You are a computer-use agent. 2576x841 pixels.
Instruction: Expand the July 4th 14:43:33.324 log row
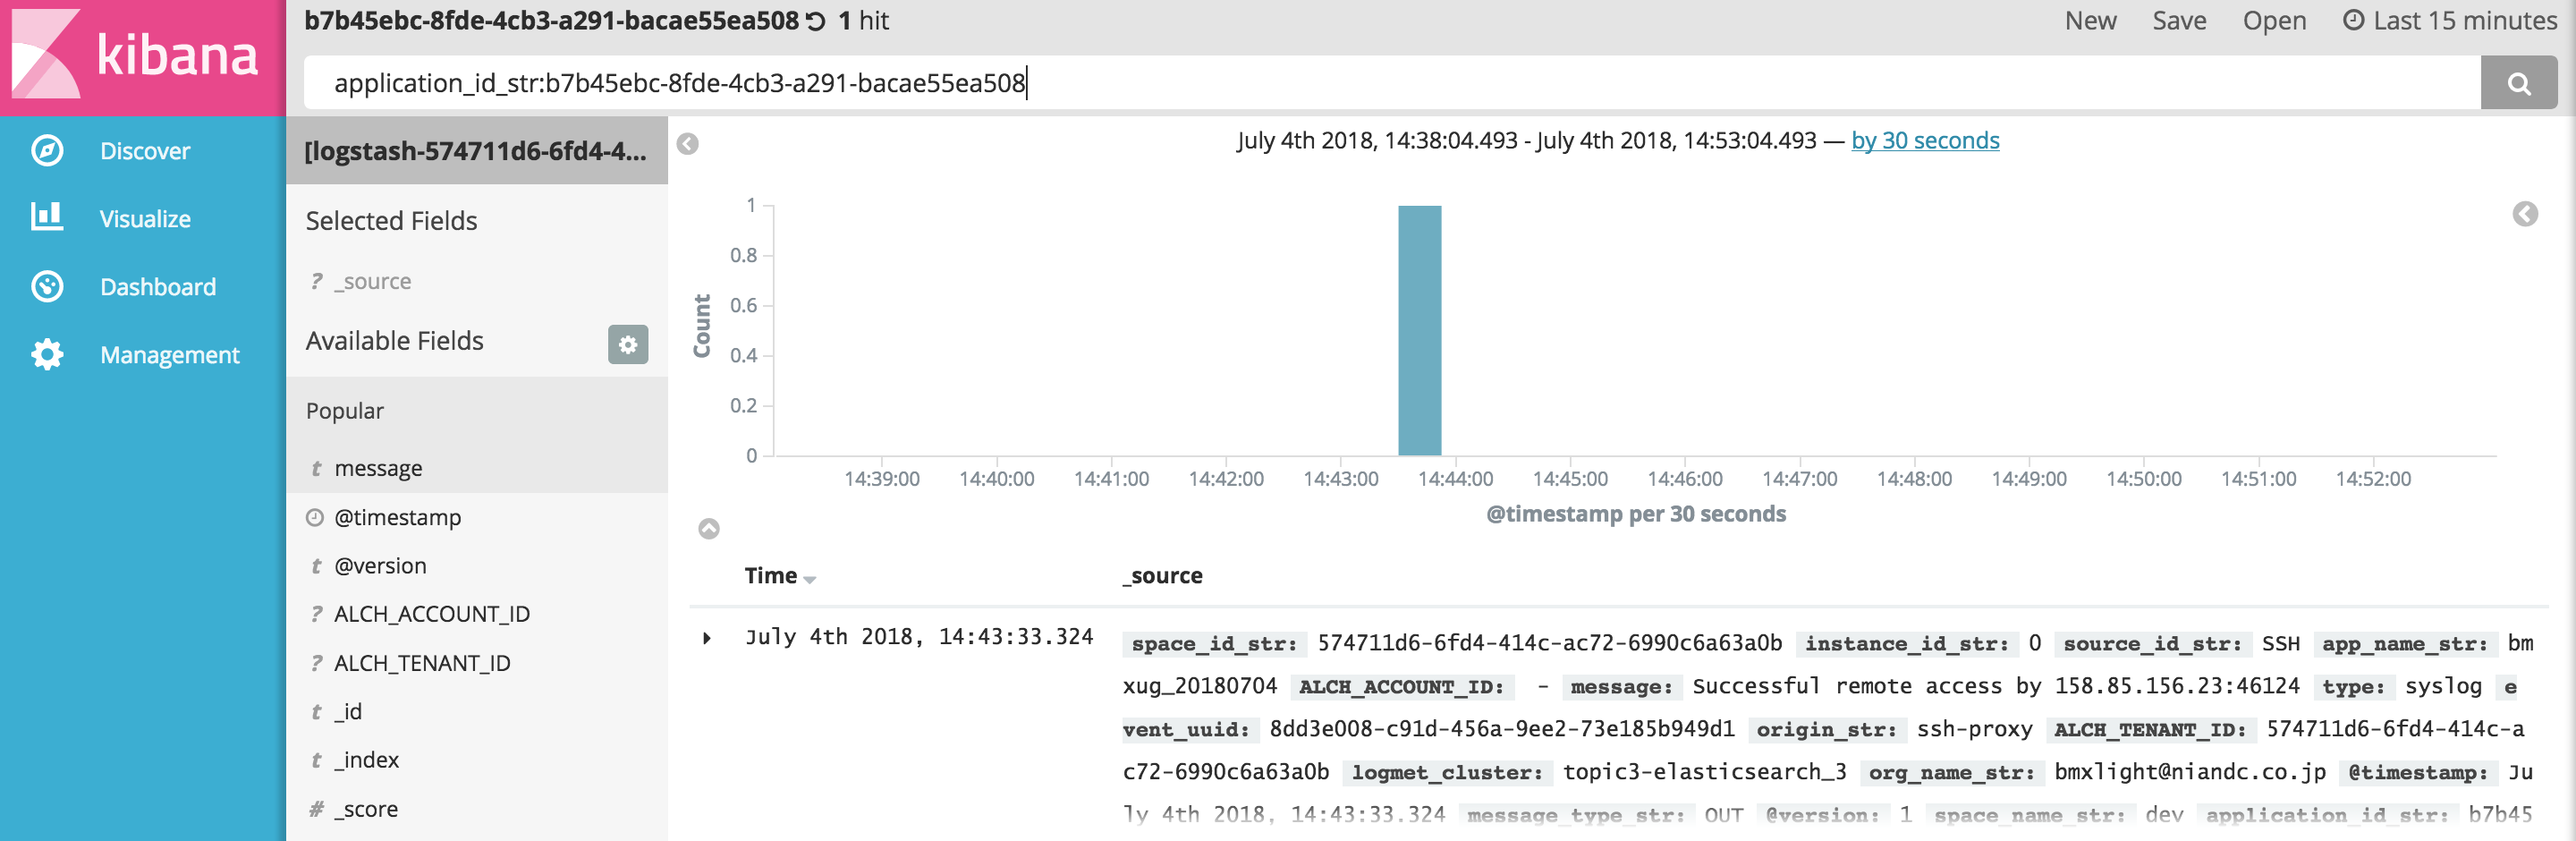pos(707,638)
